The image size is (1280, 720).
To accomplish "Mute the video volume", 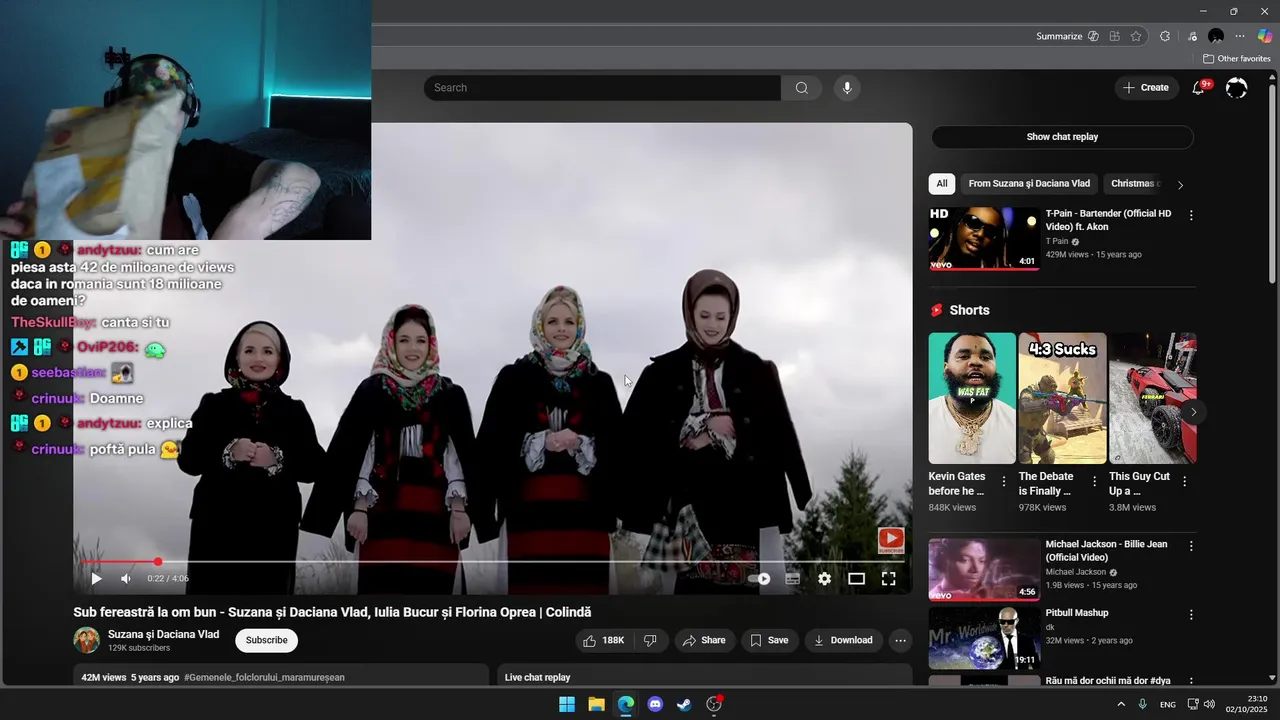I will click(126, 578).
